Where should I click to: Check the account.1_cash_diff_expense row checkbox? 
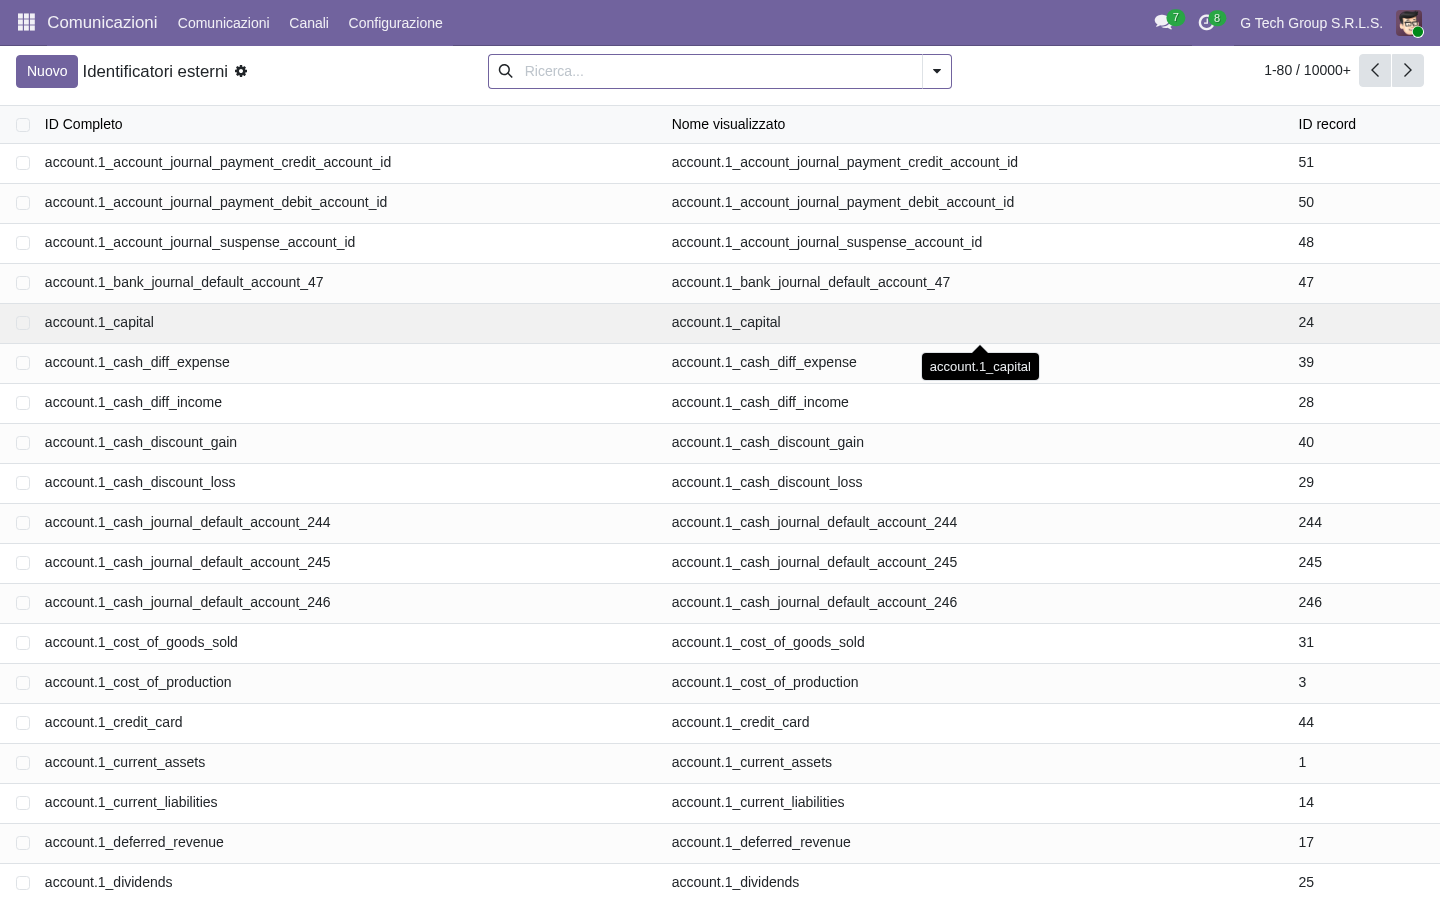[23, 363]
